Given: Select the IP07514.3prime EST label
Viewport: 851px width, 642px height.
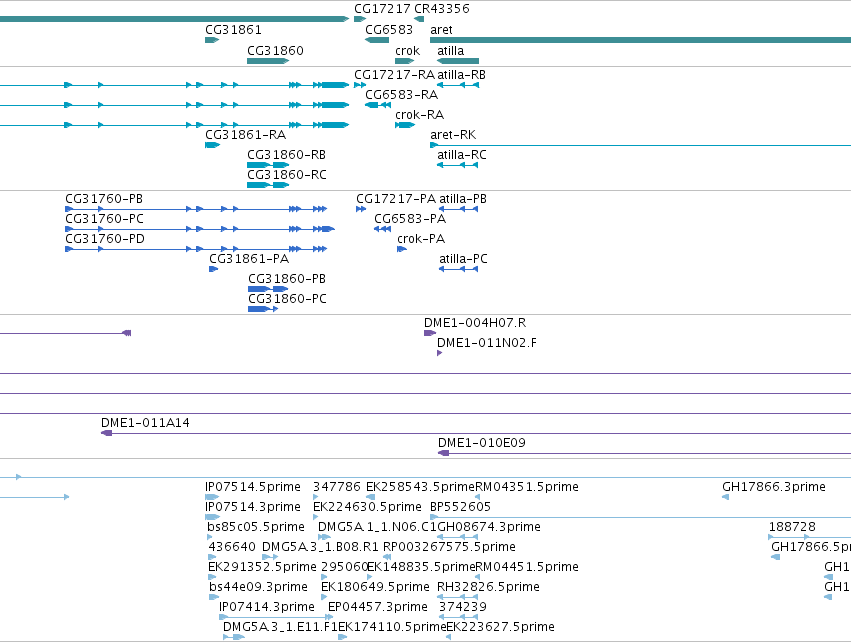Looking at the screenshot, I should pyautogui.click(x=253, y=507).
